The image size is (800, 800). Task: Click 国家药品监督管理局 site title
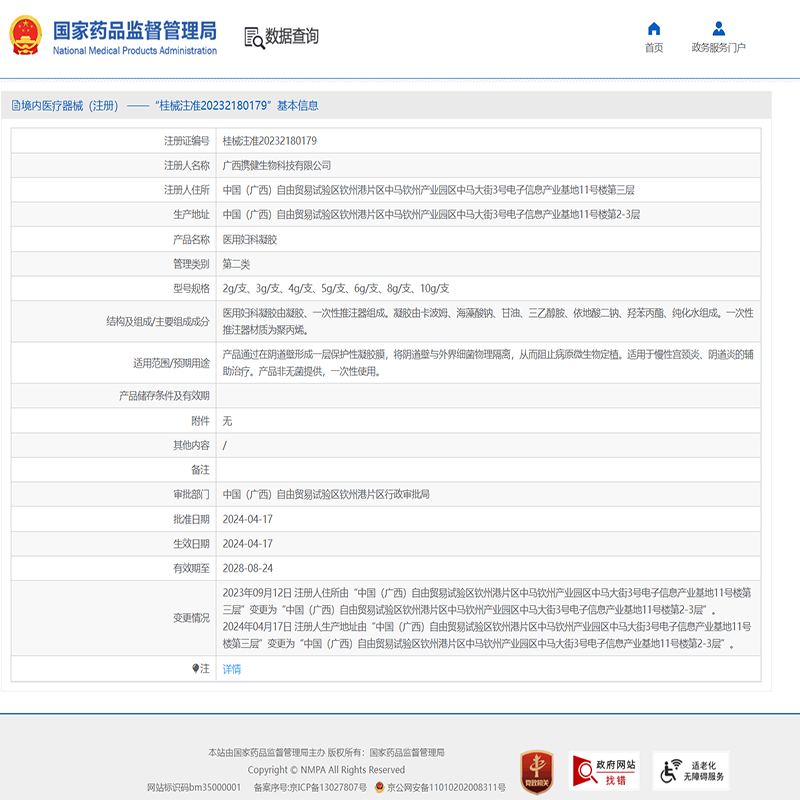(135, 31)
